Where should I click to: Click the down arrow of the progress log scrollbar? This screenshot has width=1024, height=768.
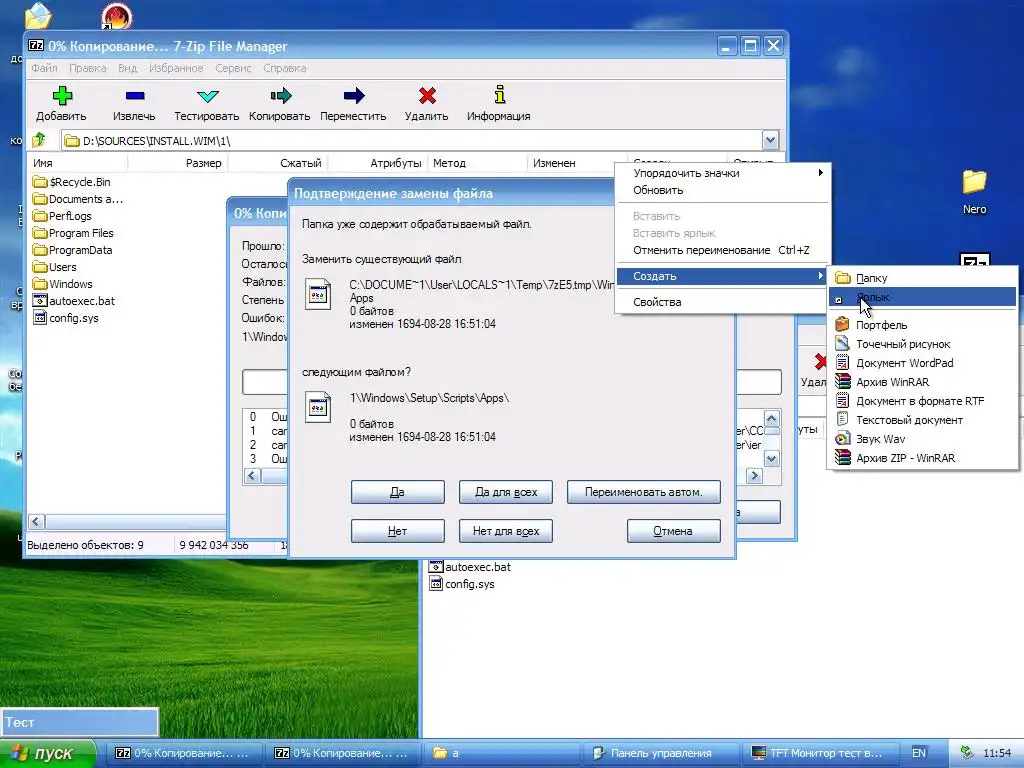point(771,458)
